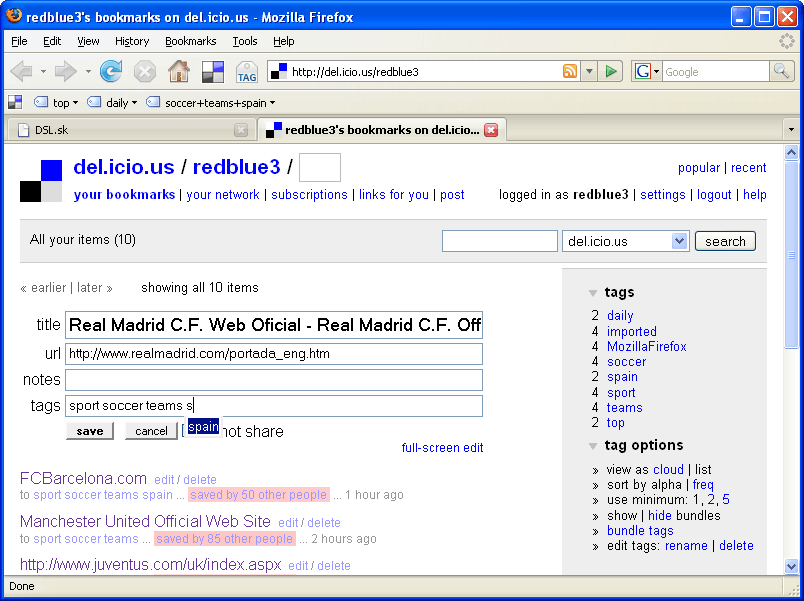
Task: Click the magnifier search button
Action: click(781, 71)
